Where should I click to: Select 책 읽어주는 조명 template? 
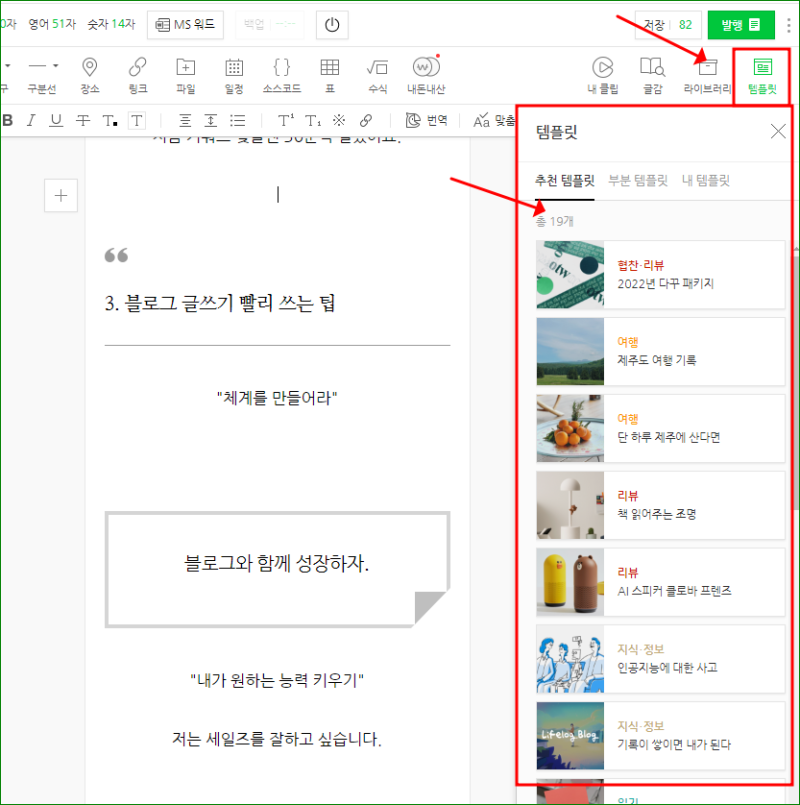coord(660,505)
